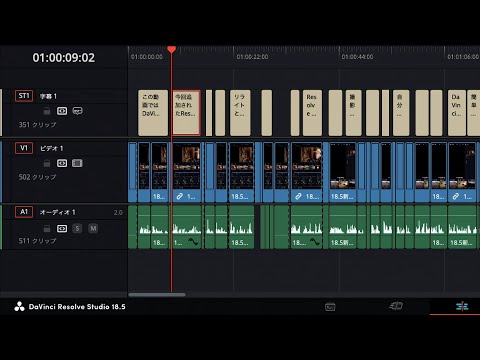Select the ST1 track destination button
Viewport: 480px width, 360px height.
pyautogui.click(x=24, y=96)
